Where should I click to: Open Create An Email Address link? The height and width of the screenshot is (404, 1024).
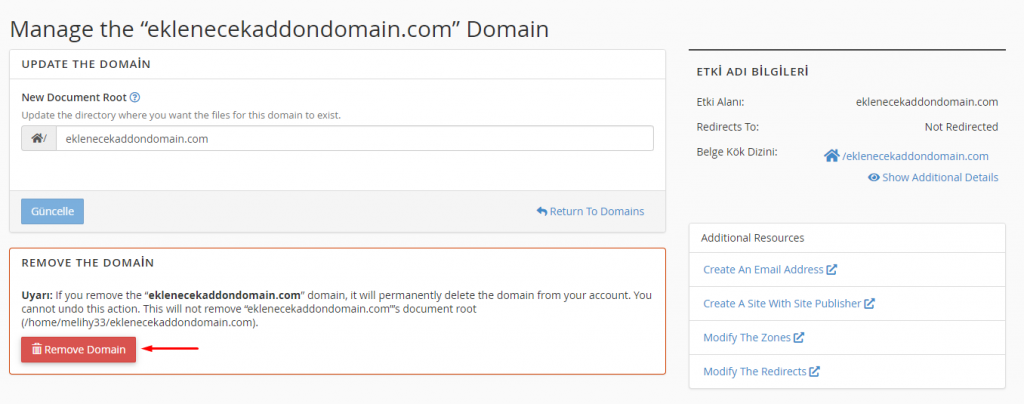[763, 270]
